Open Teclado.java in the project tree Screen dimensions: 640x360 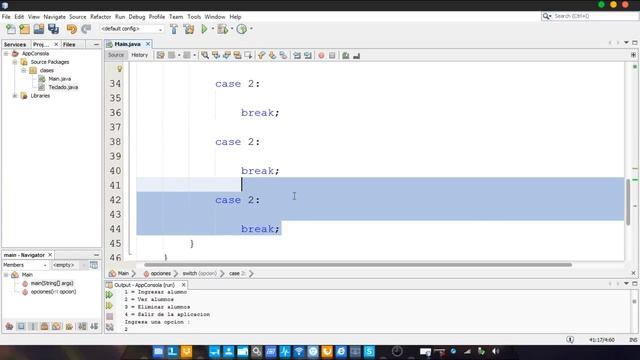[63, 87]
